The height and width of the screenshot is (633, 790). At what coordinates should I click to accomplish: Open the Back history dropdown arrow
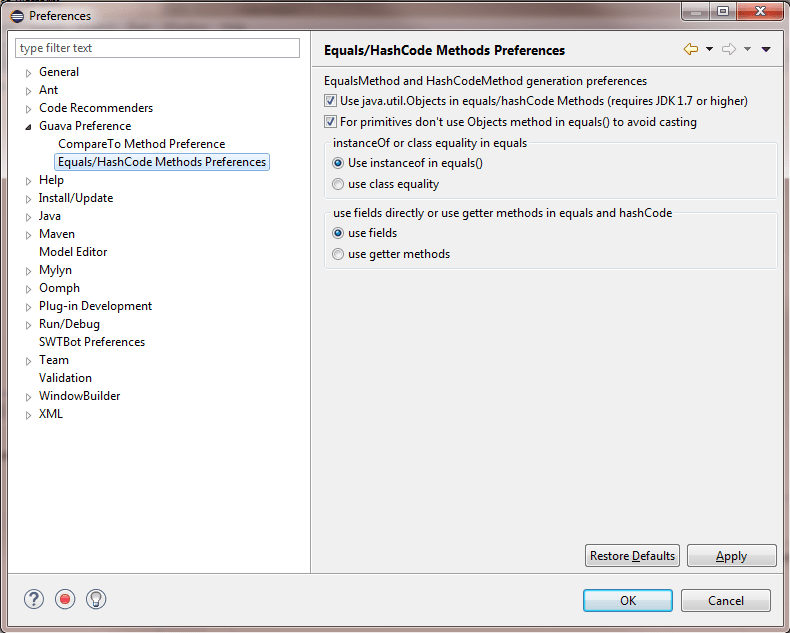coord(709,49)
